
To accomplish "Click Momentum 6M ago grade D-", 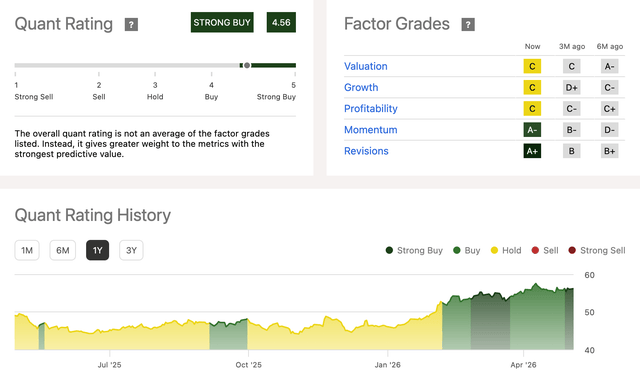I will 609,130.
